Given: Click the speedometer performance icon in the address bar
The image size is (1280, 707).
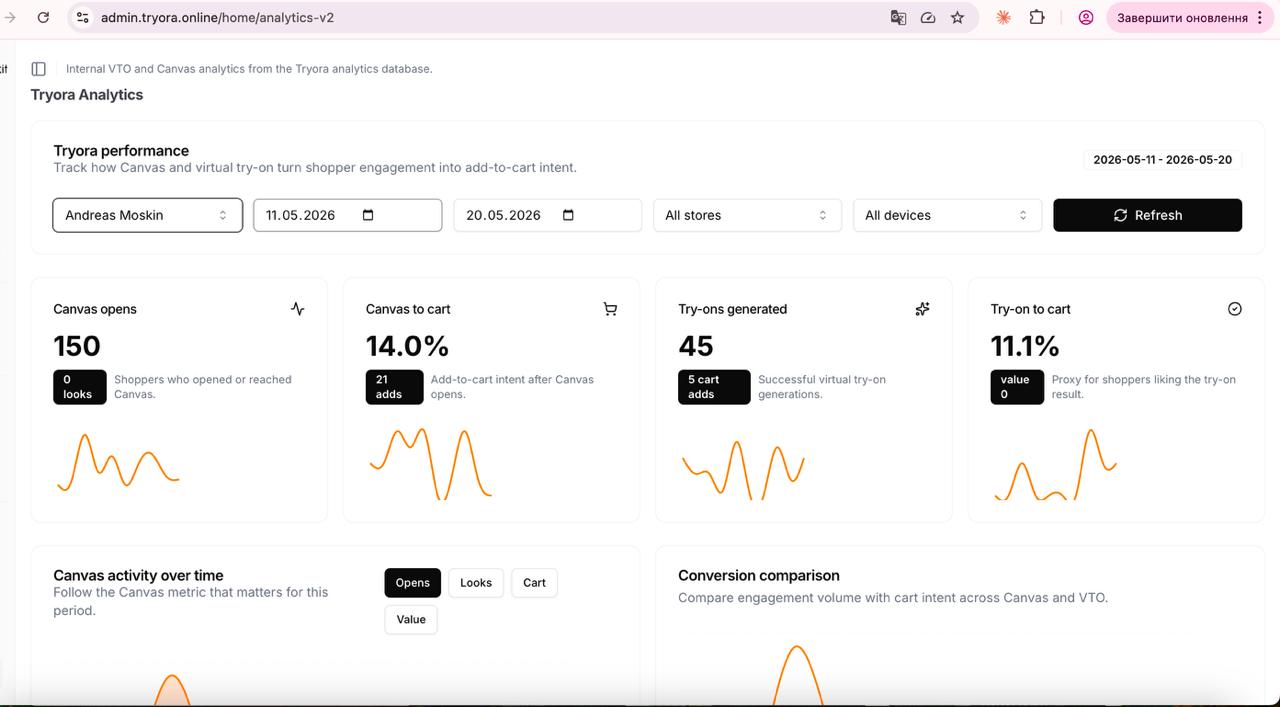Looking at the screenshot, I should 928,18.
